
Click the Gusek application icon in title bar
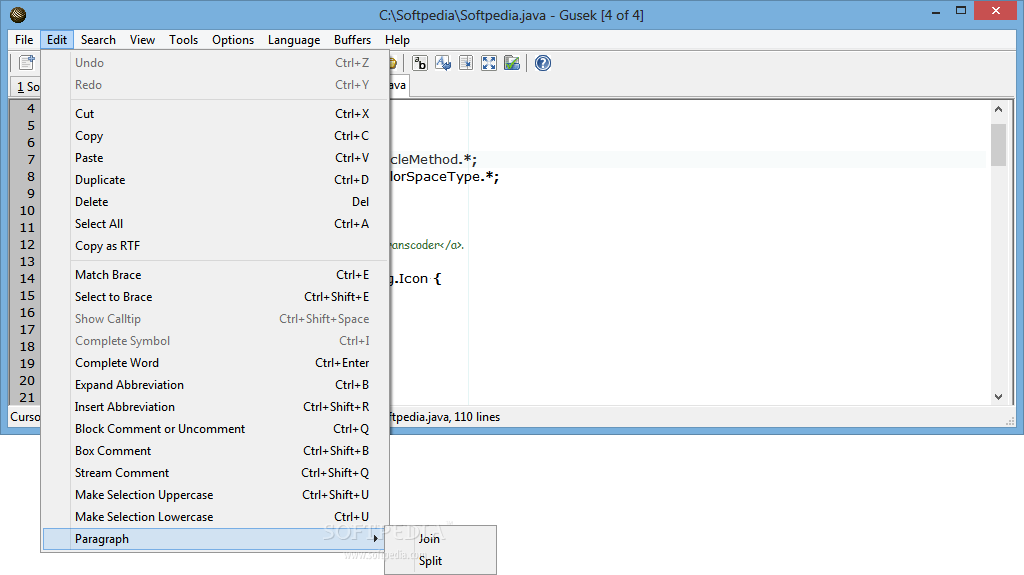coord(18,14)
